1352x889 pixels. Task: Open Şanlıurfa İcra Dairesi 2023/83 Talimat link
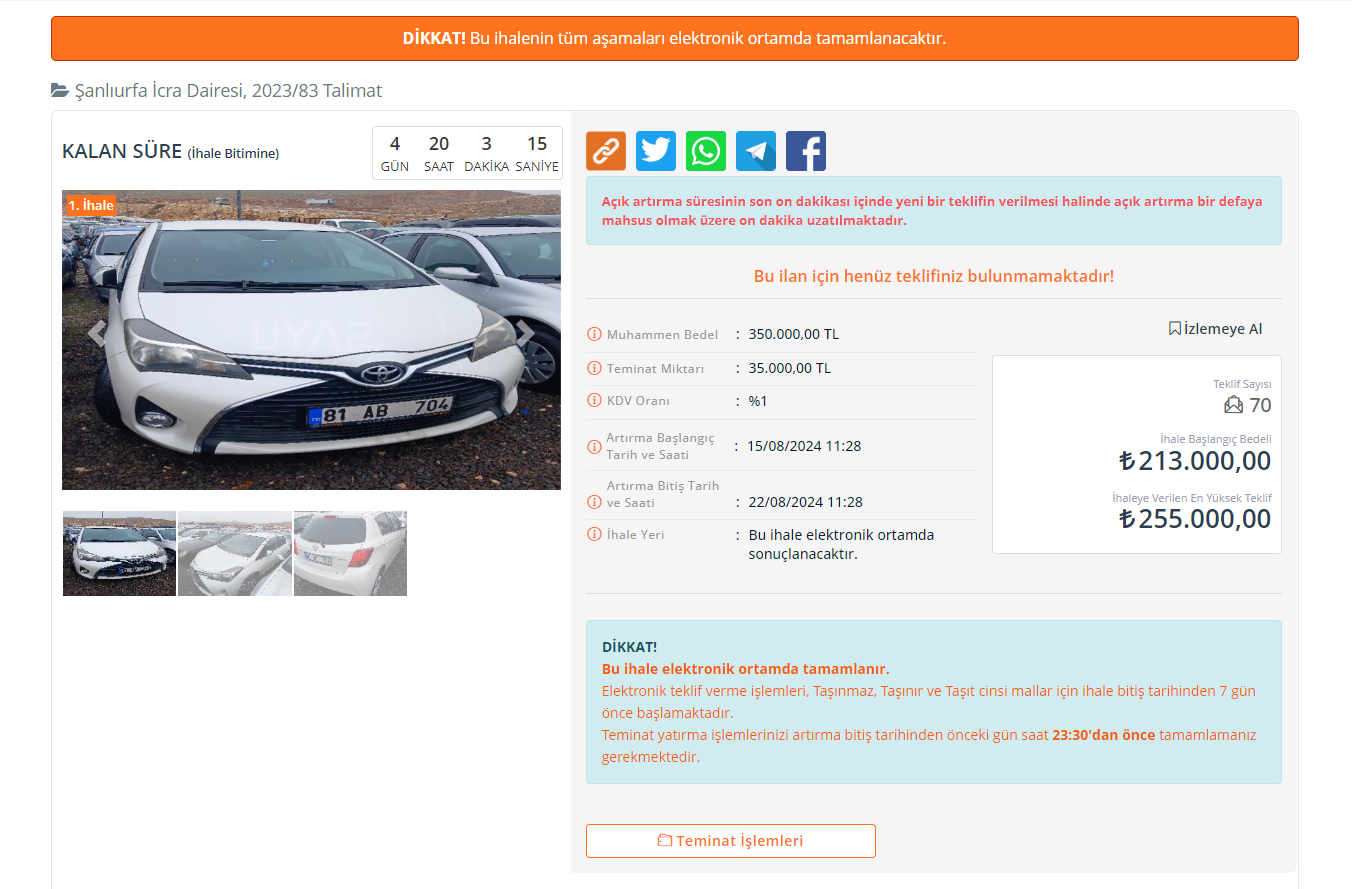point(228,91)
